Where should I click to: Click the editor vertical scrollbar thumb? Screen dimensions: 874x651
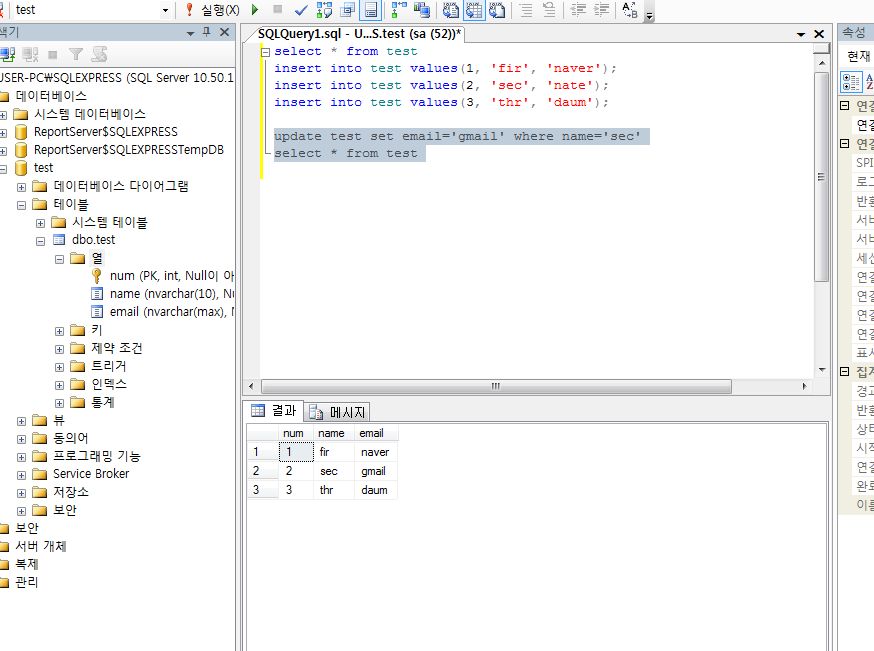821,177
